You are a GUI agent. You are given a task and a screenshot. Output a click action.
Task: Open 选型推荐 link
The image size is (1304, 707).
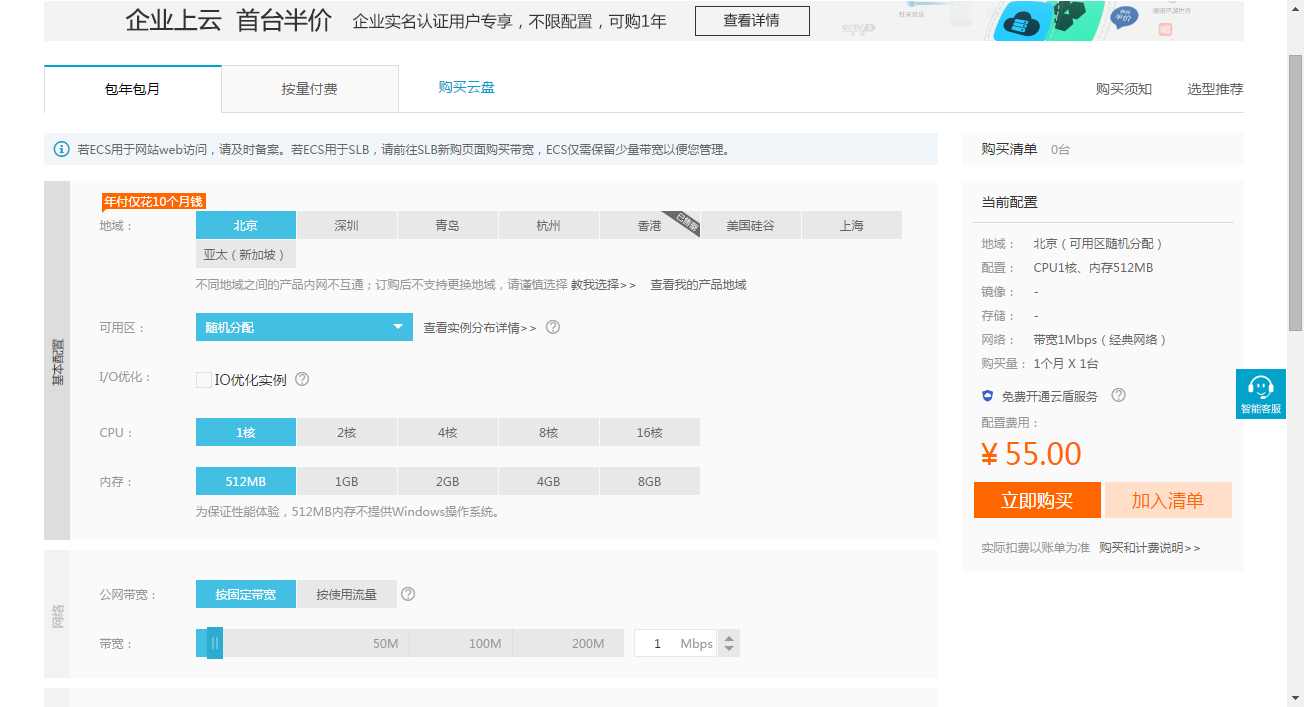pyautogui.click(x=1215, y=89)
